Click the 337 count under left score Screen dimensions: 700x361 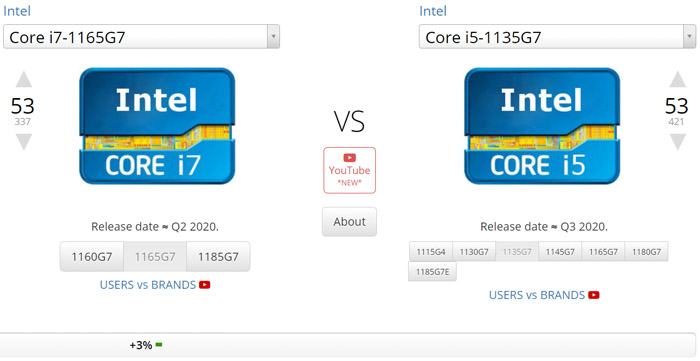(x=23, y=121)
